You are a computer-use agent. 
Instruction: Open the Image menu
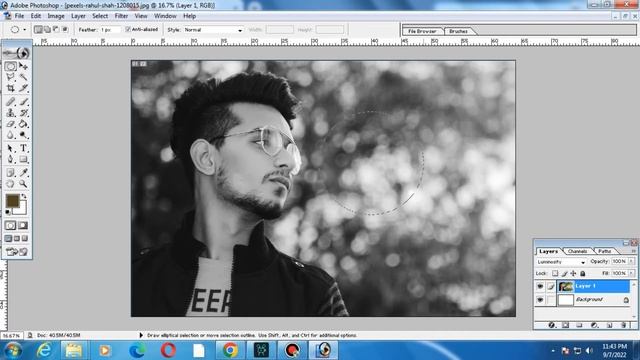click(x=56, y=16)
